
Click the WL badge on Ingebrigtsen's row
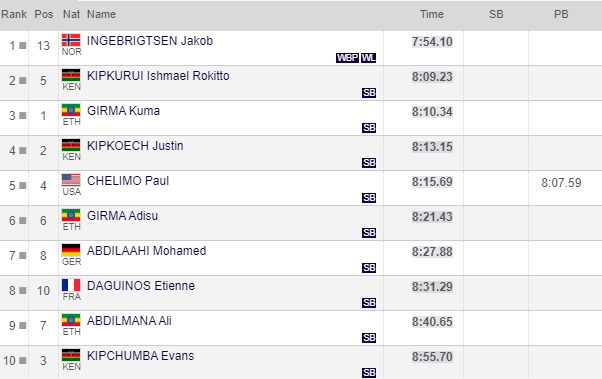tap(369, 58)
